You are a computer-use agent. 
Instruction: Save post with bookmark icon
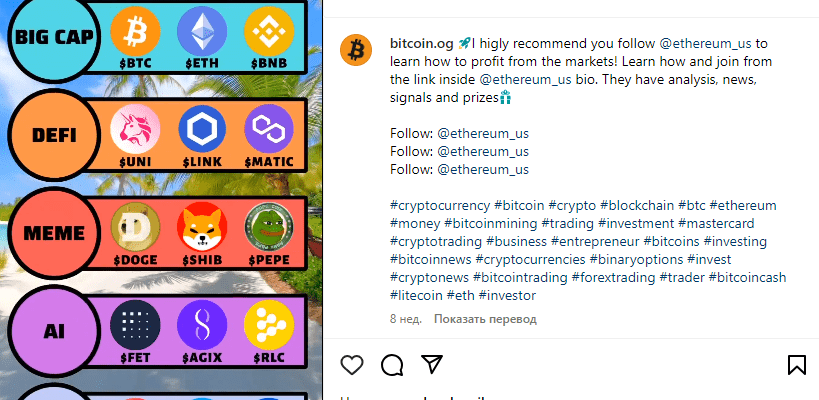pyautogui.click(x=797, y=363)
